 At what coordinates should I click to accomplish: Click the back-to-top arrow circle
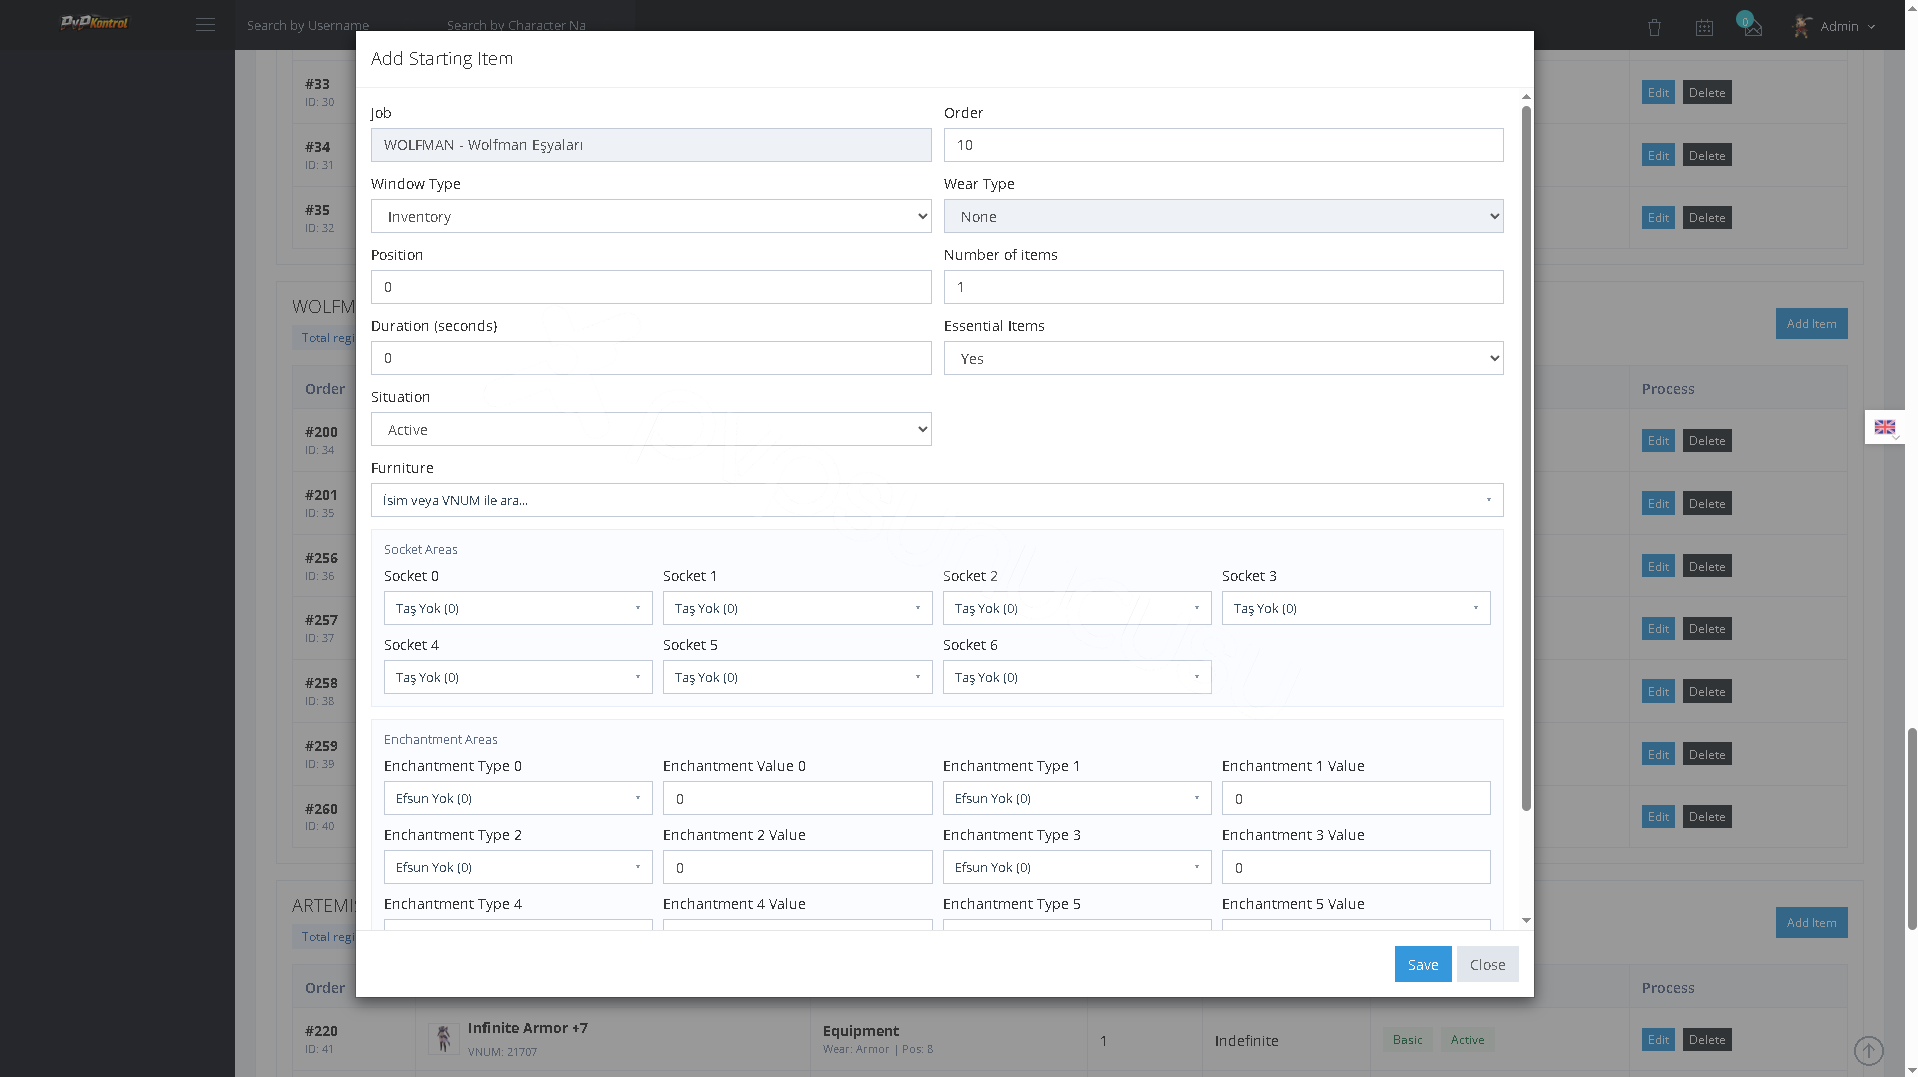point(1868,1051)
